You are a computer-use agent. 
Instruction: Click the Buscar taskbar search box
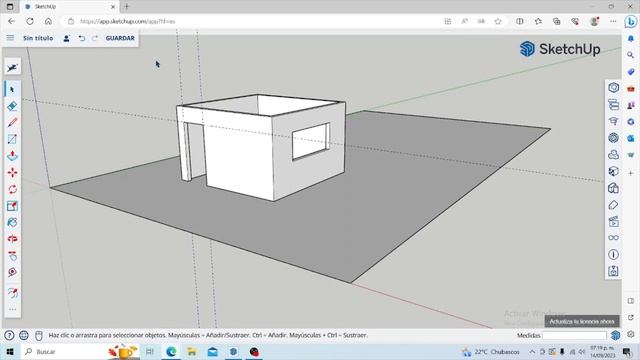80,352
